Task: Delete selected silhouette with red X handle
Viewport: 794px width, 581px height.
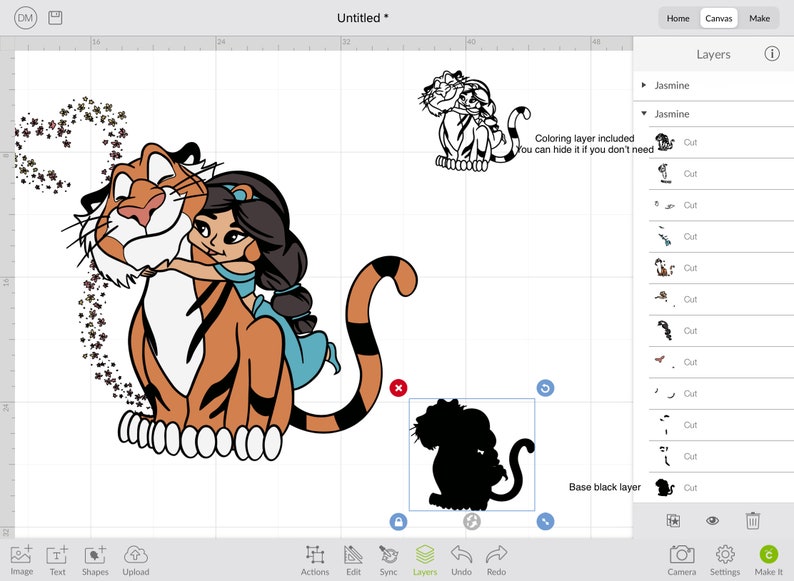Action: point(399,388)
